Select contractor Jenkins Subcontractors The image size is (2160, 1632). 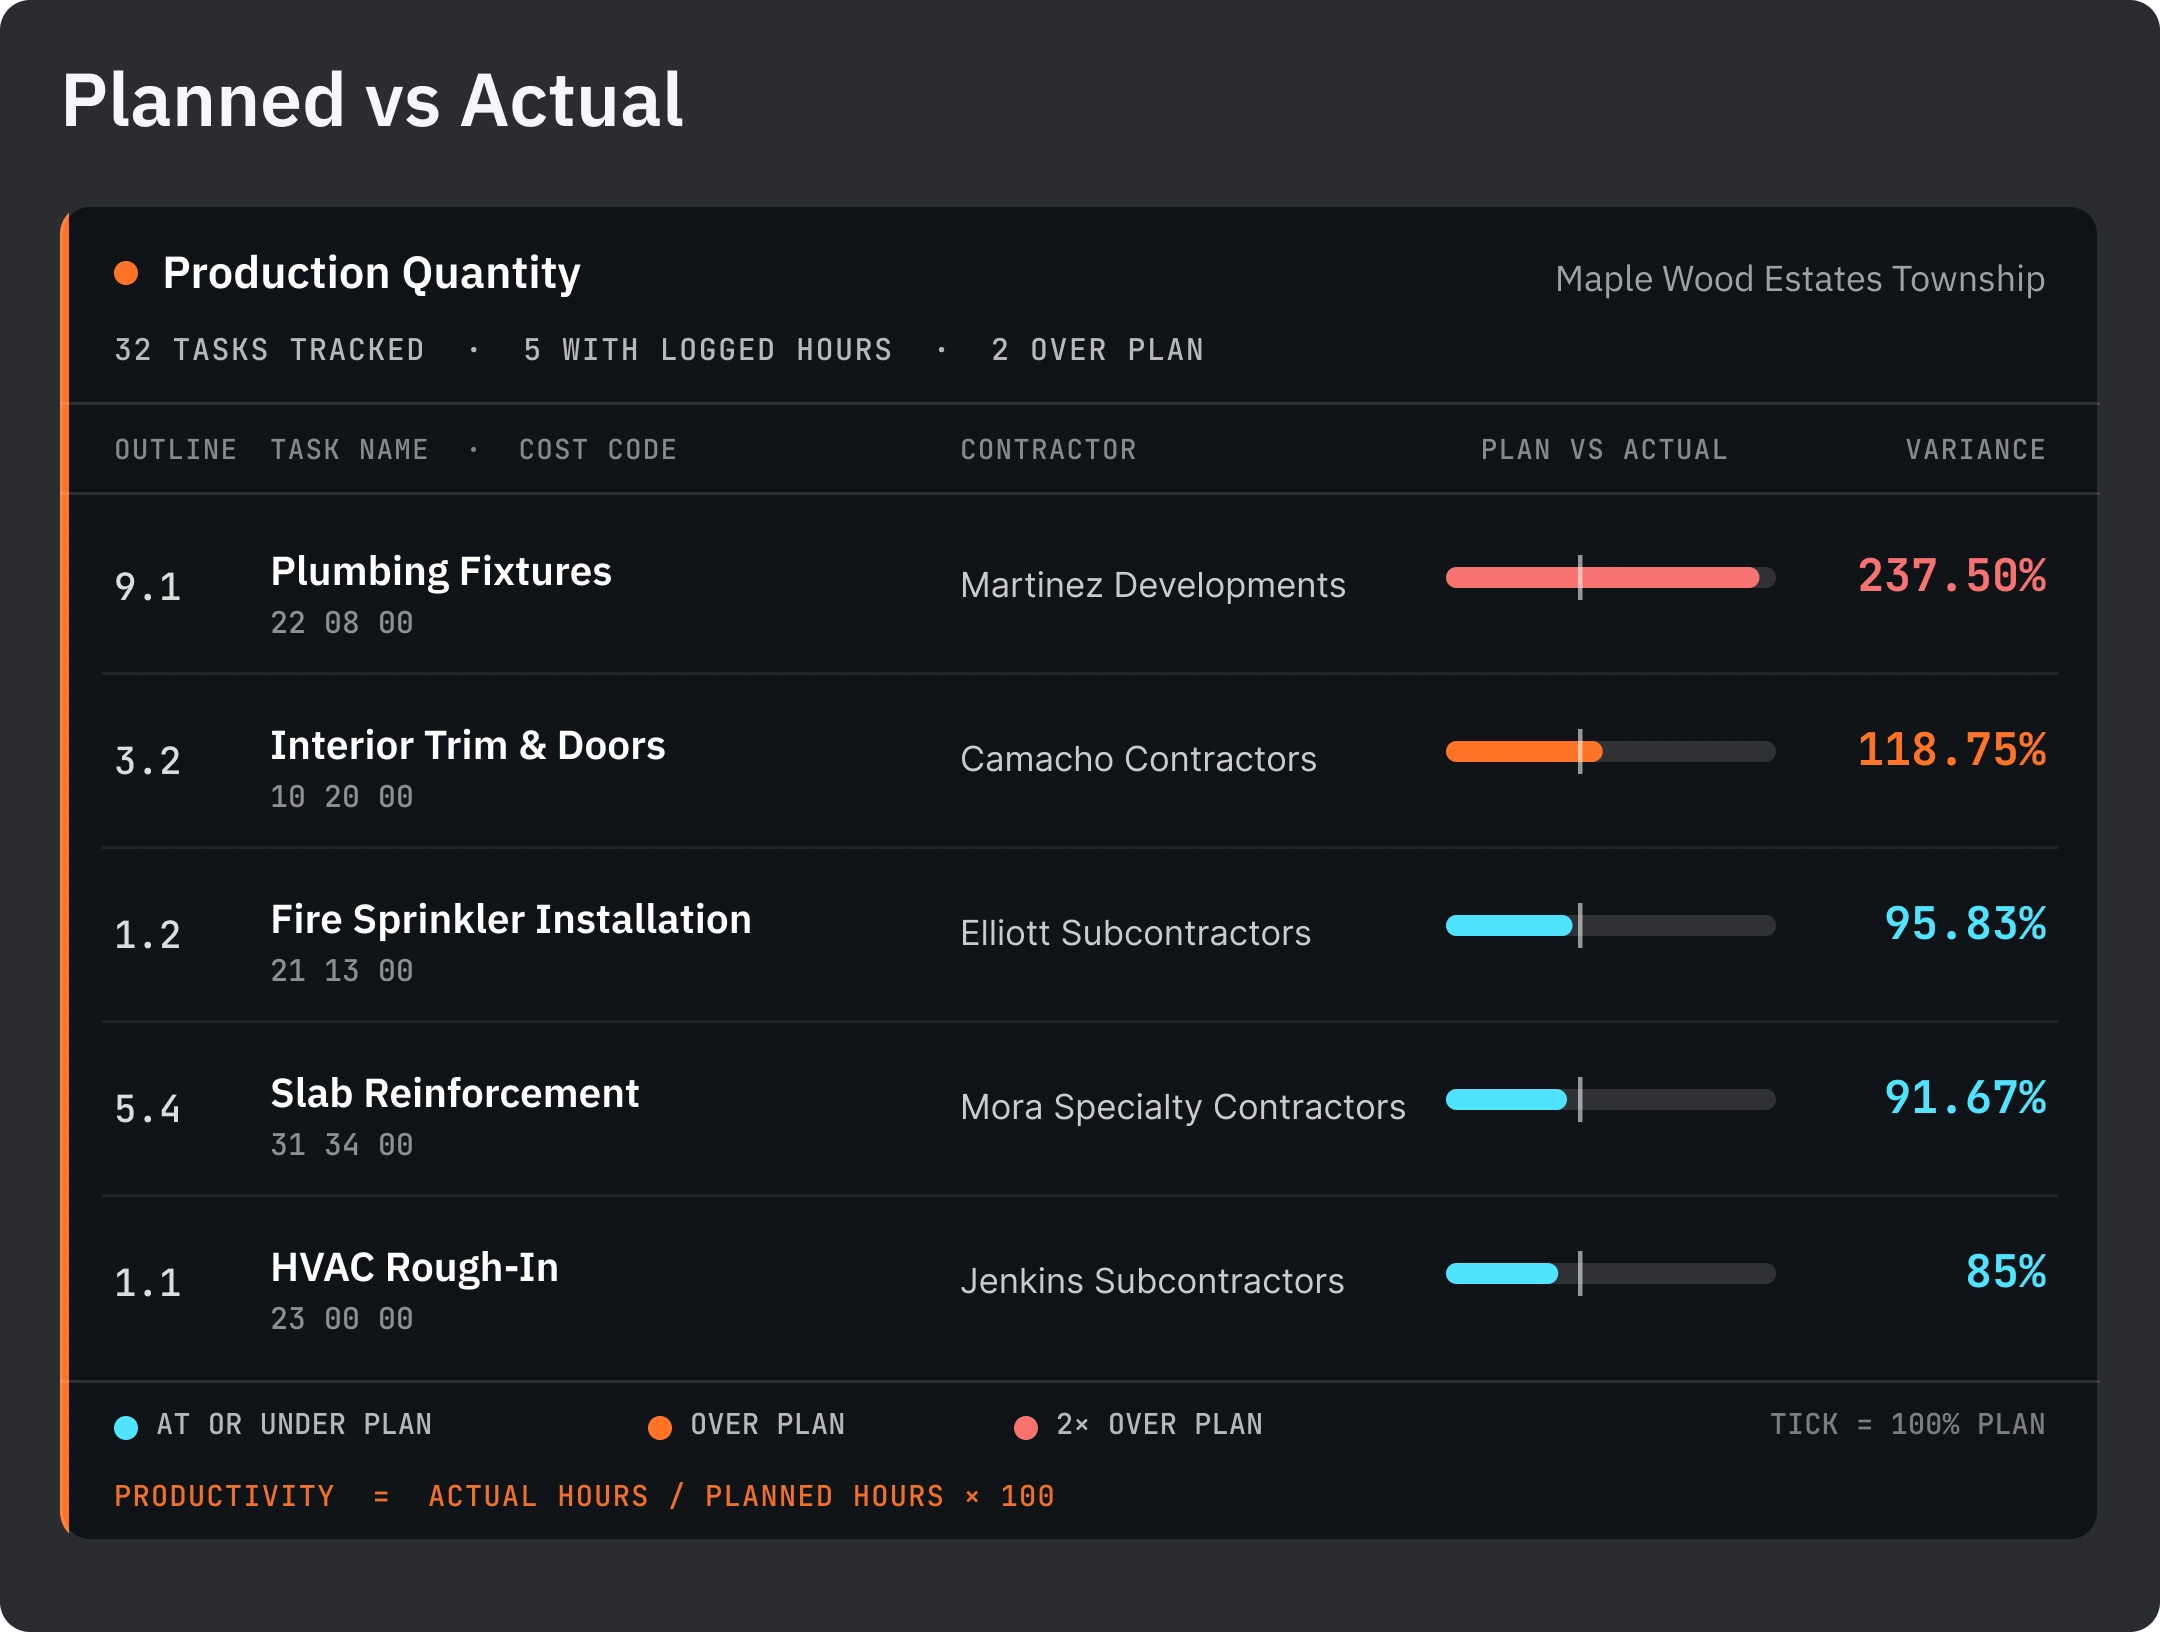click(x=1153, y=1281)
